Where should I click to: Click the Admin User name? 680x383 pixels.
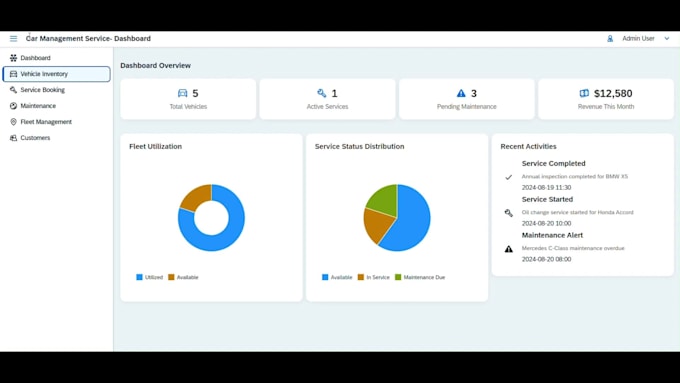click(x=638, y=39)
